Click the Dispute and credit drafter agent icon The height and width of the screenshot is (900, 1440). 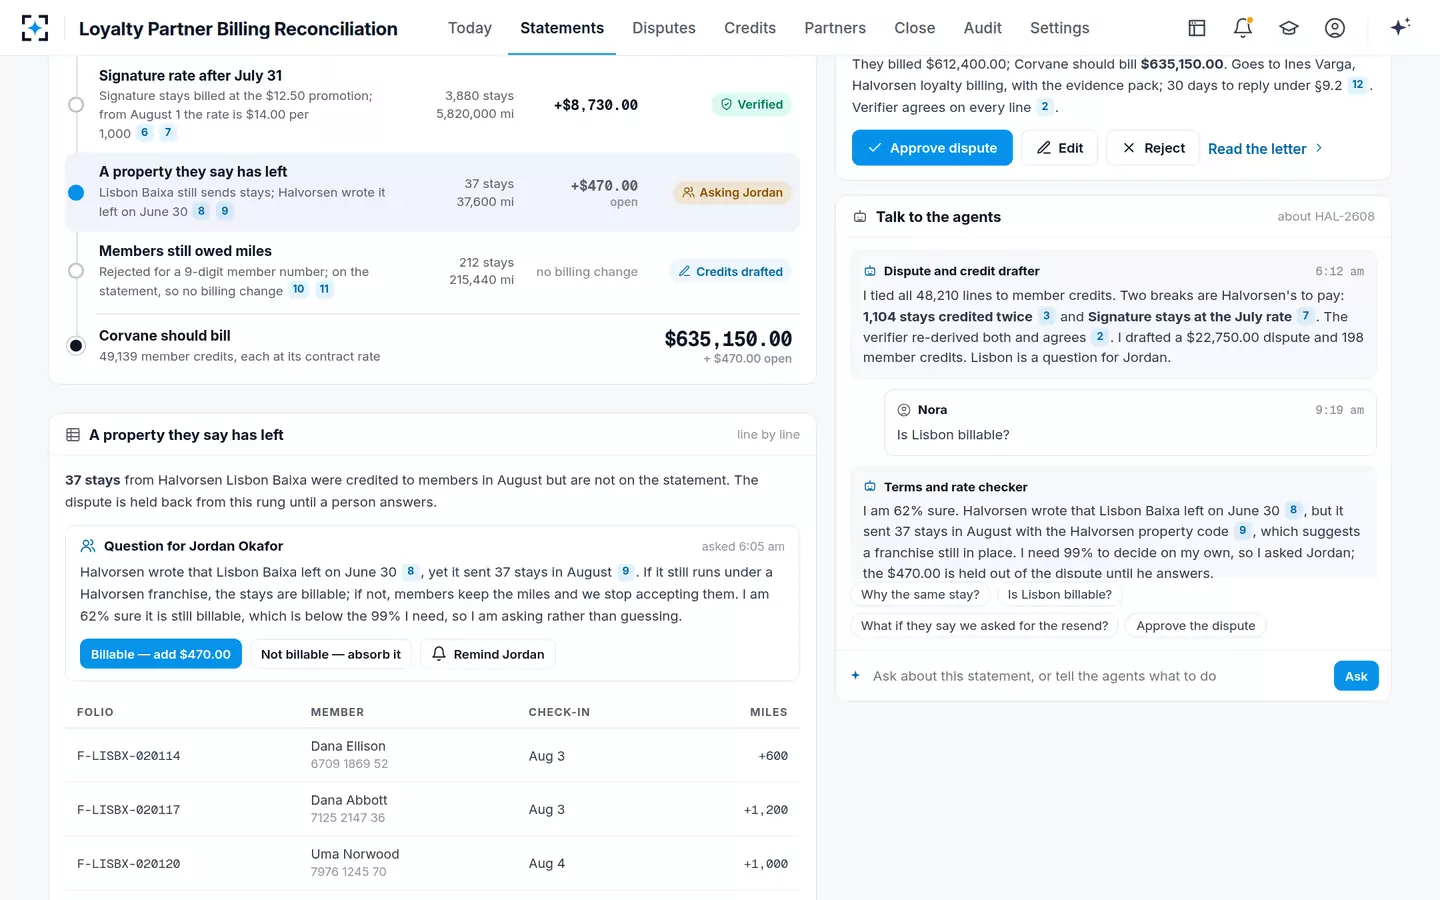(870, 271)
